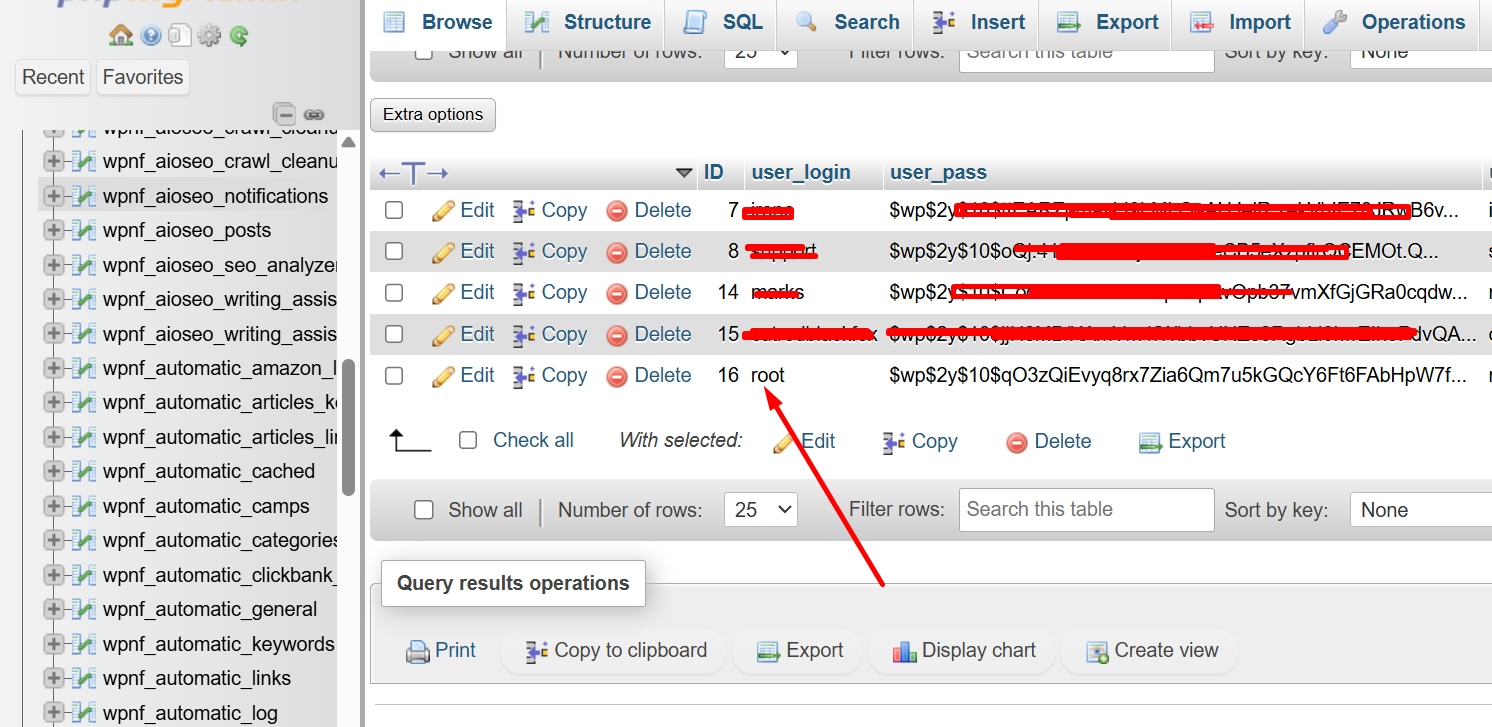This screenshot has width=1492, height=727.
Task: Click the red Delete icon for ID 14
Action: (x=617, y=293)
